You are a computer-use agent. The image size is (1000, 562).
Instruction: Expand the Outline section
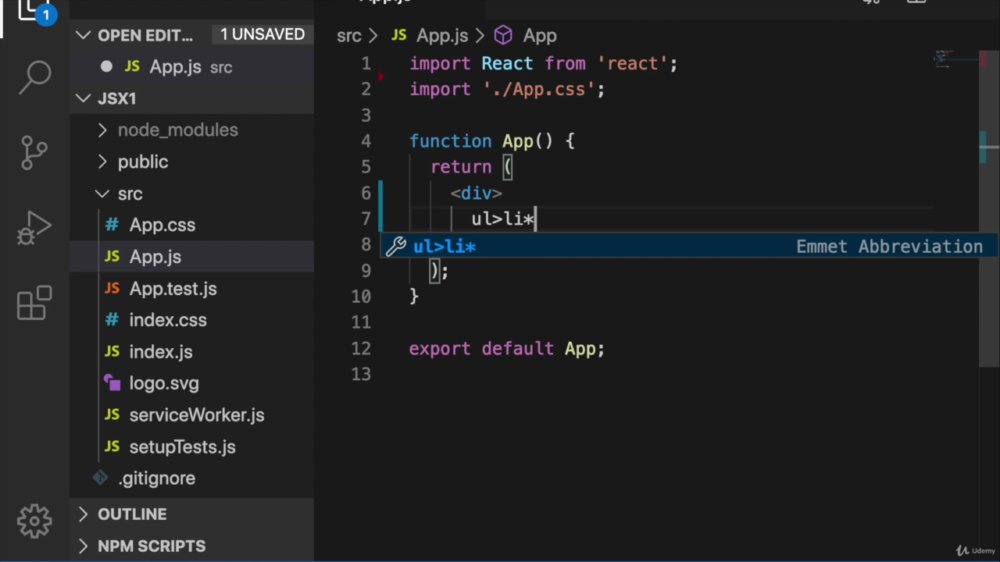coord(84,514)
